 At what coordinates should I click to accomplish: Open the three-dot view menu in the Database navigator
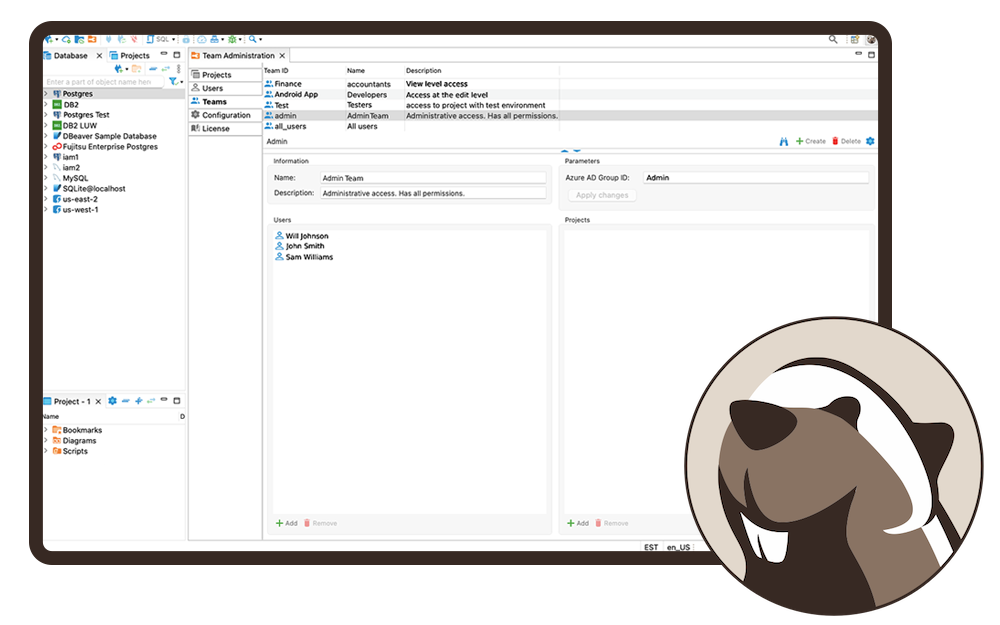[x=179, y=68]
